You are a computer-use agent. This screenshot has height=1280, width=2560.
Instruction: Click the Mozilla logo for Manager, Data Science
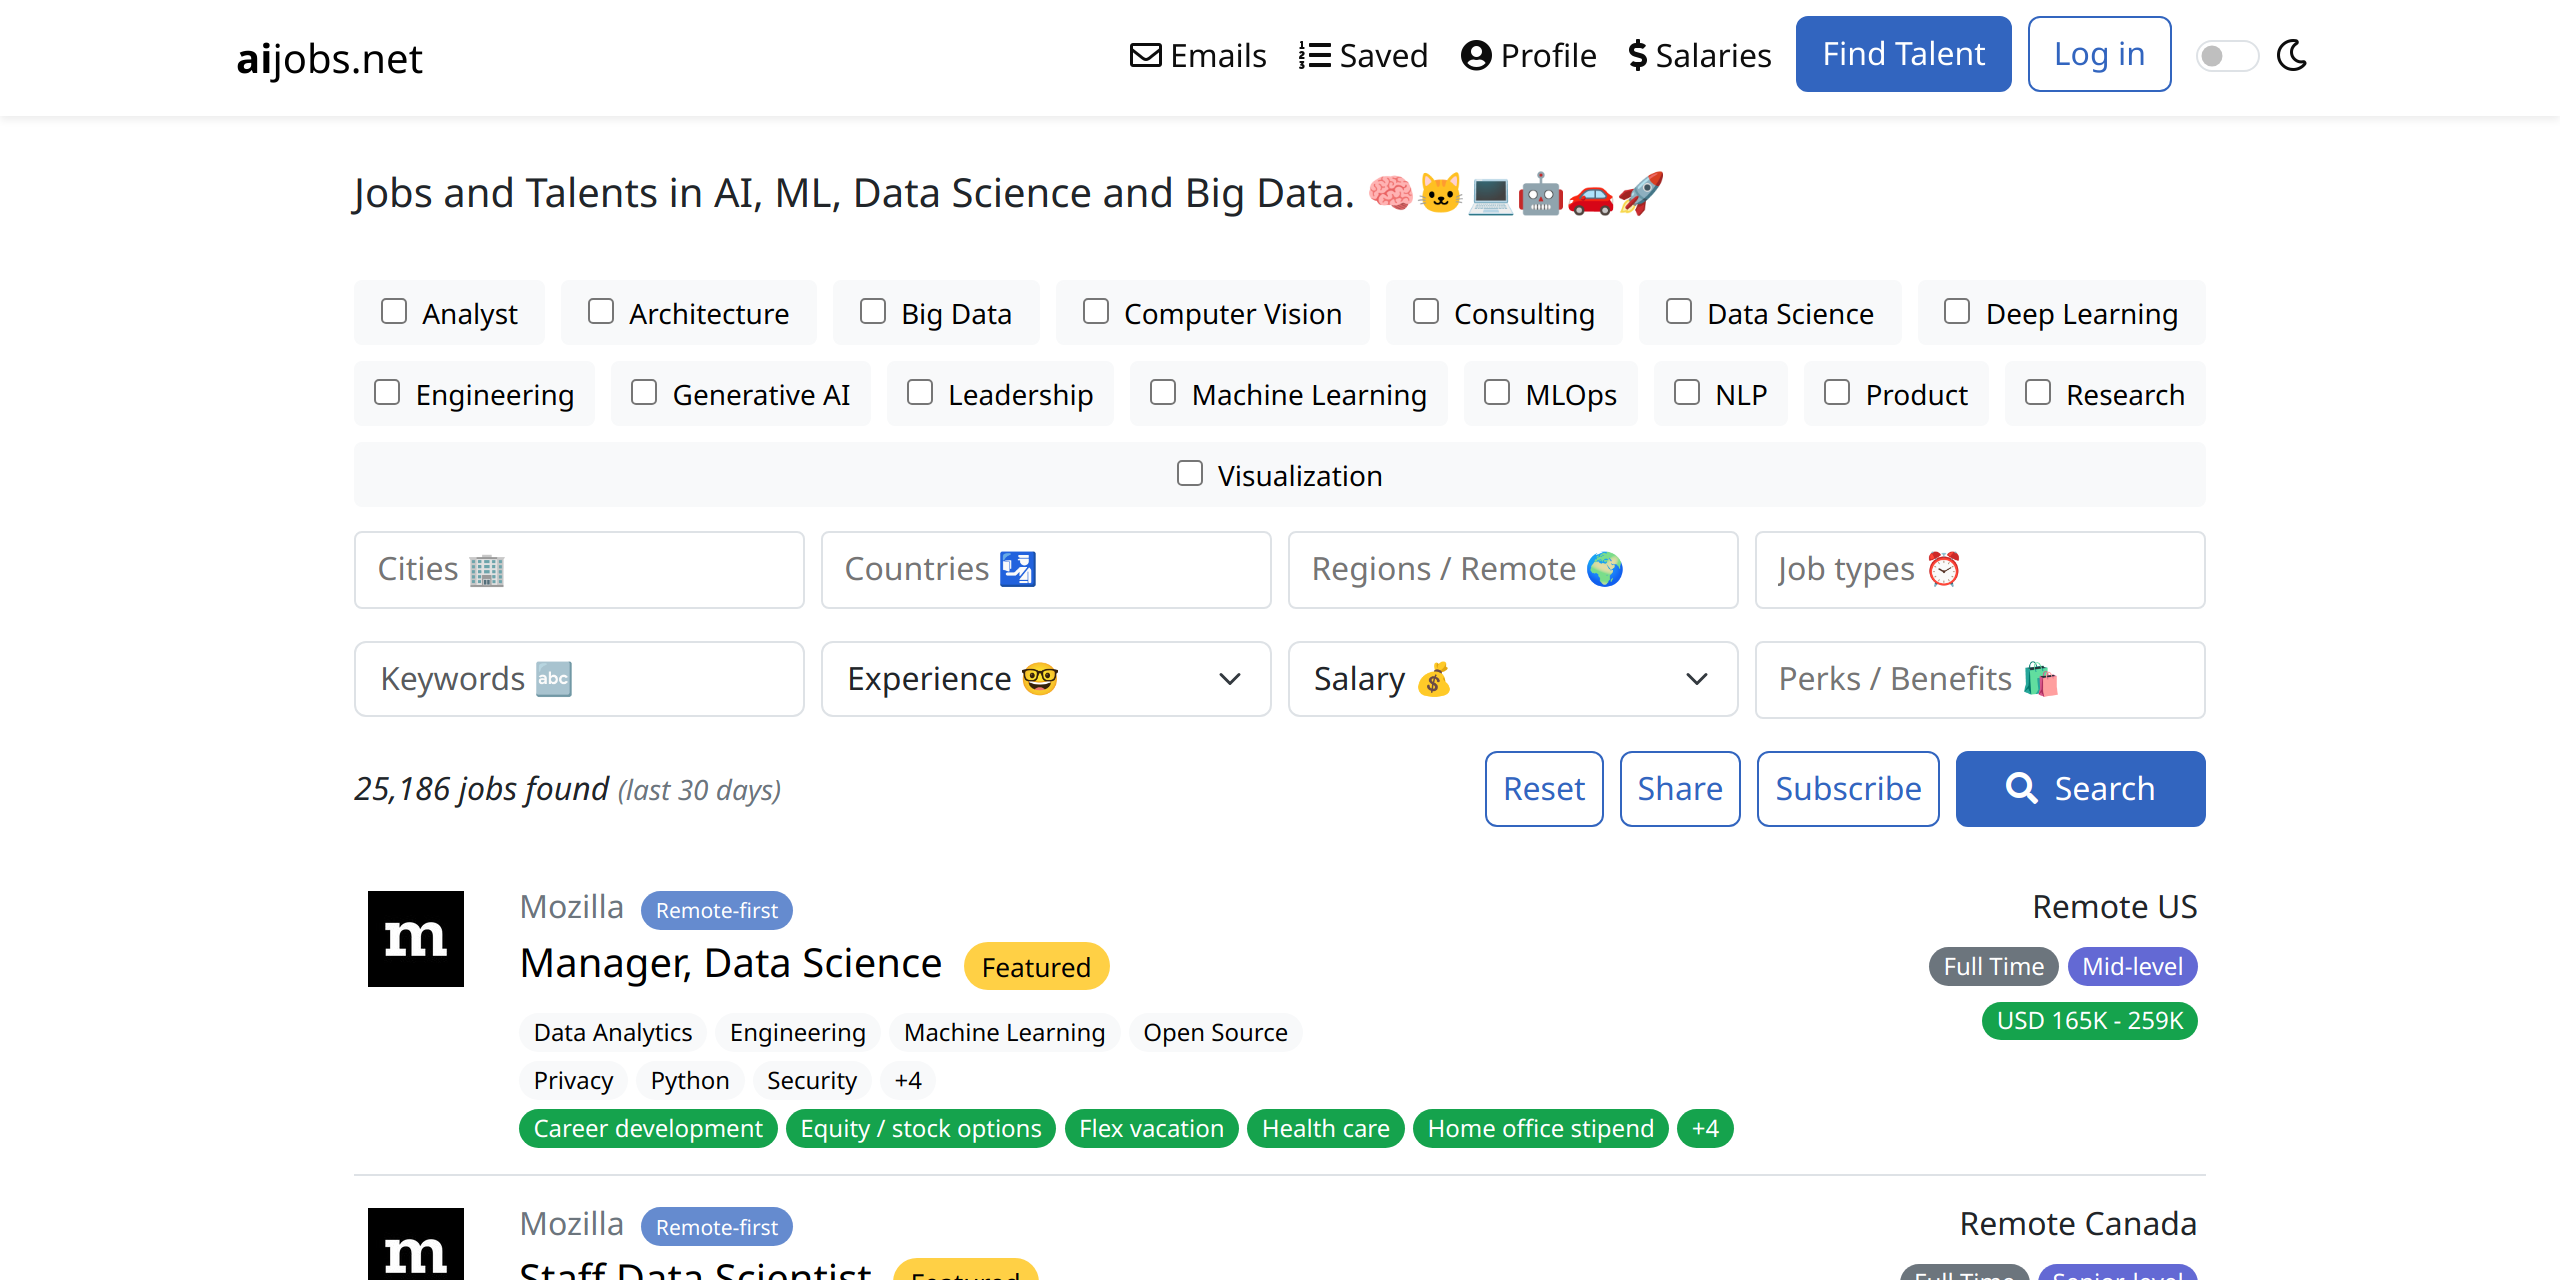click(416, 939)
